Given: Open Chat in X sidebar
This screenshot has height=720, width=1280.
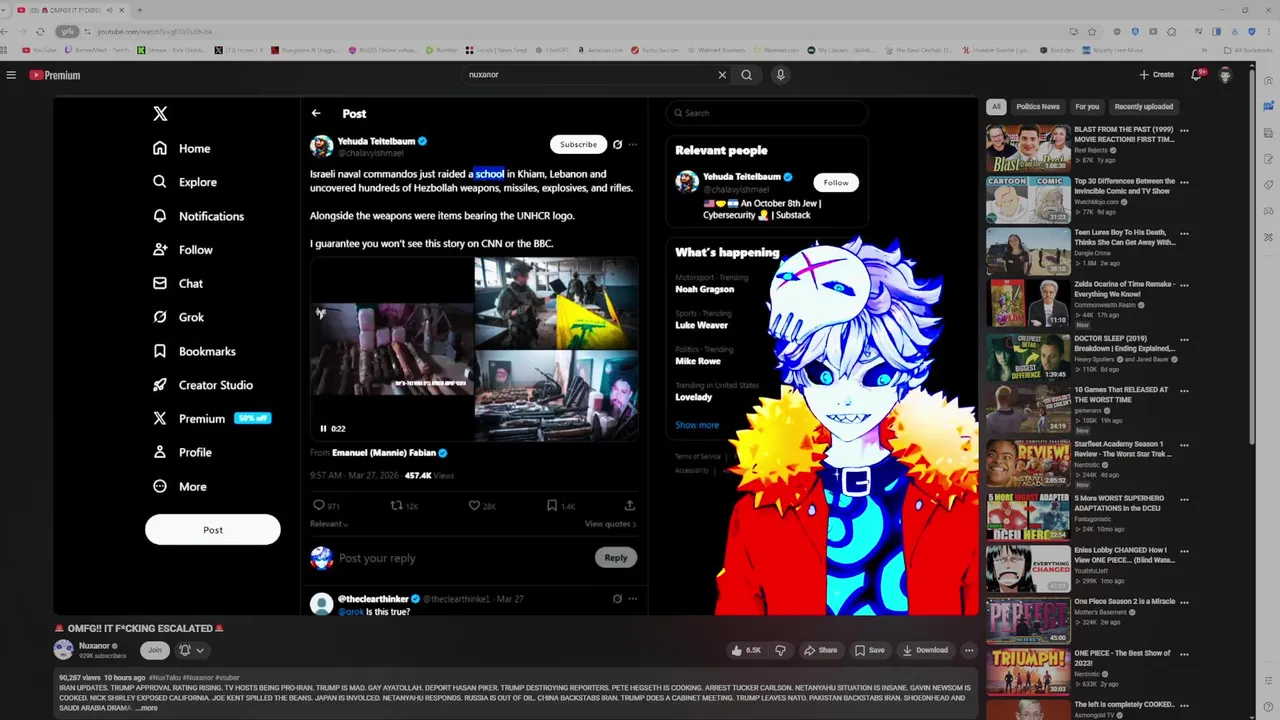Looking at the screenshot, I should pos(177,284).
